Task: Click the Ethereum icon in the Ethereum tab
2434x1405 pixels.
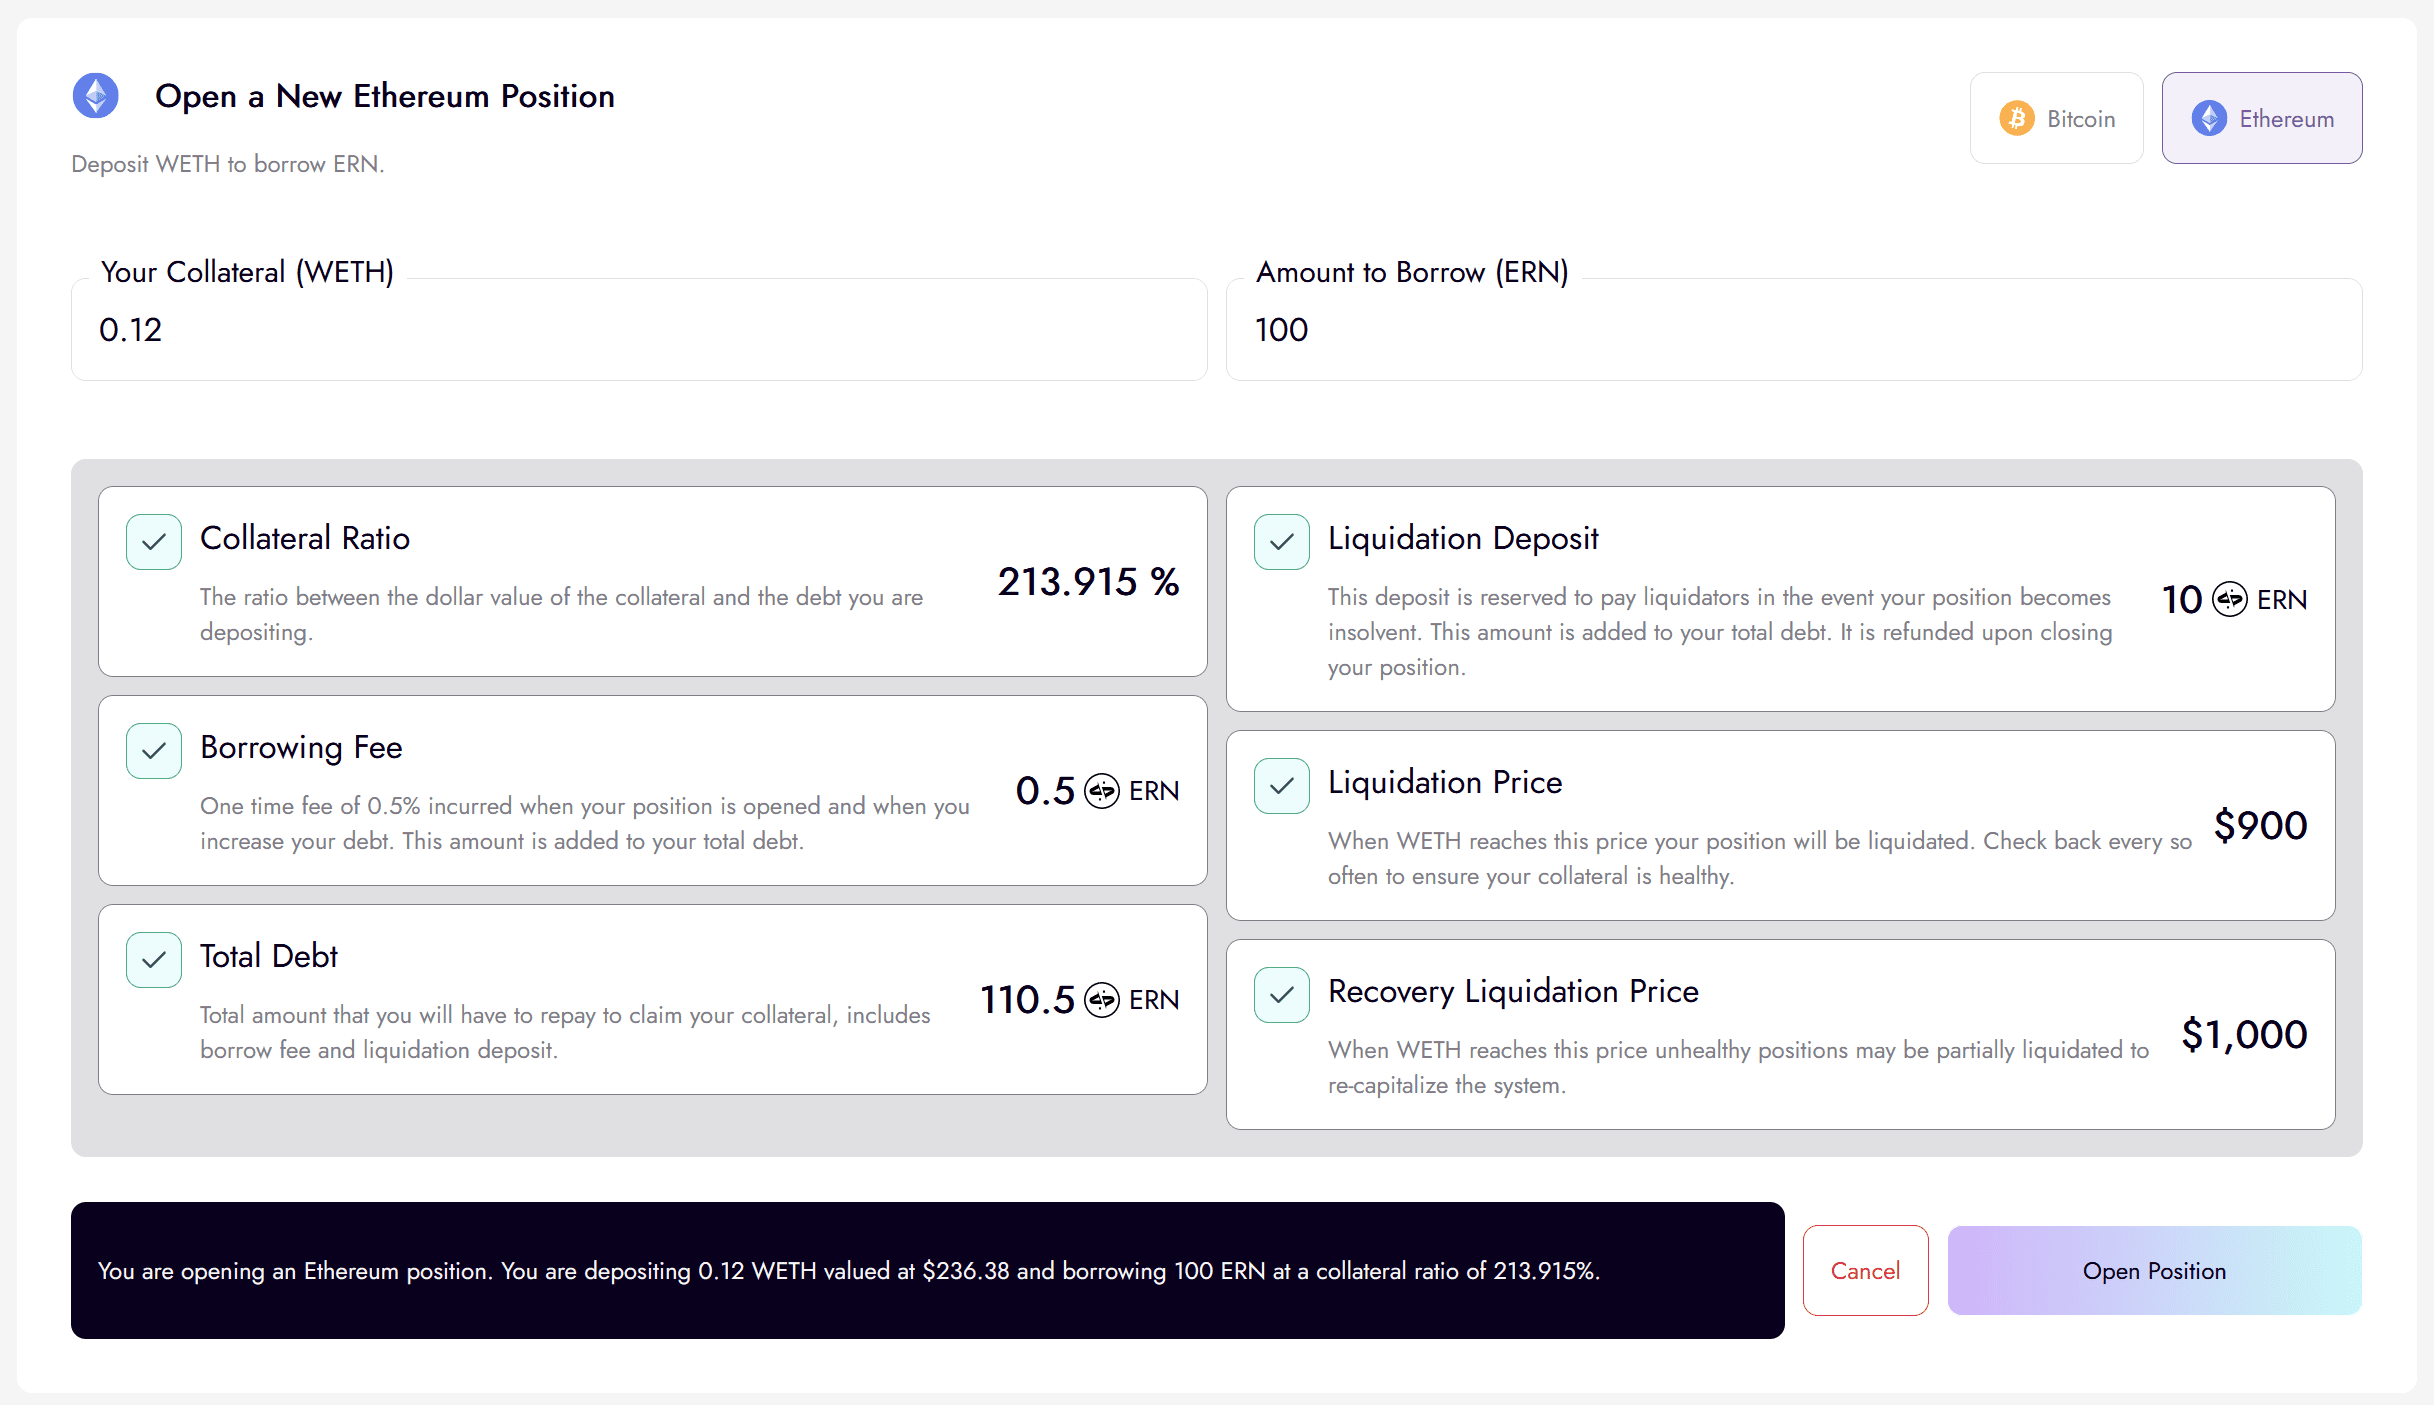Action: 2209,119
